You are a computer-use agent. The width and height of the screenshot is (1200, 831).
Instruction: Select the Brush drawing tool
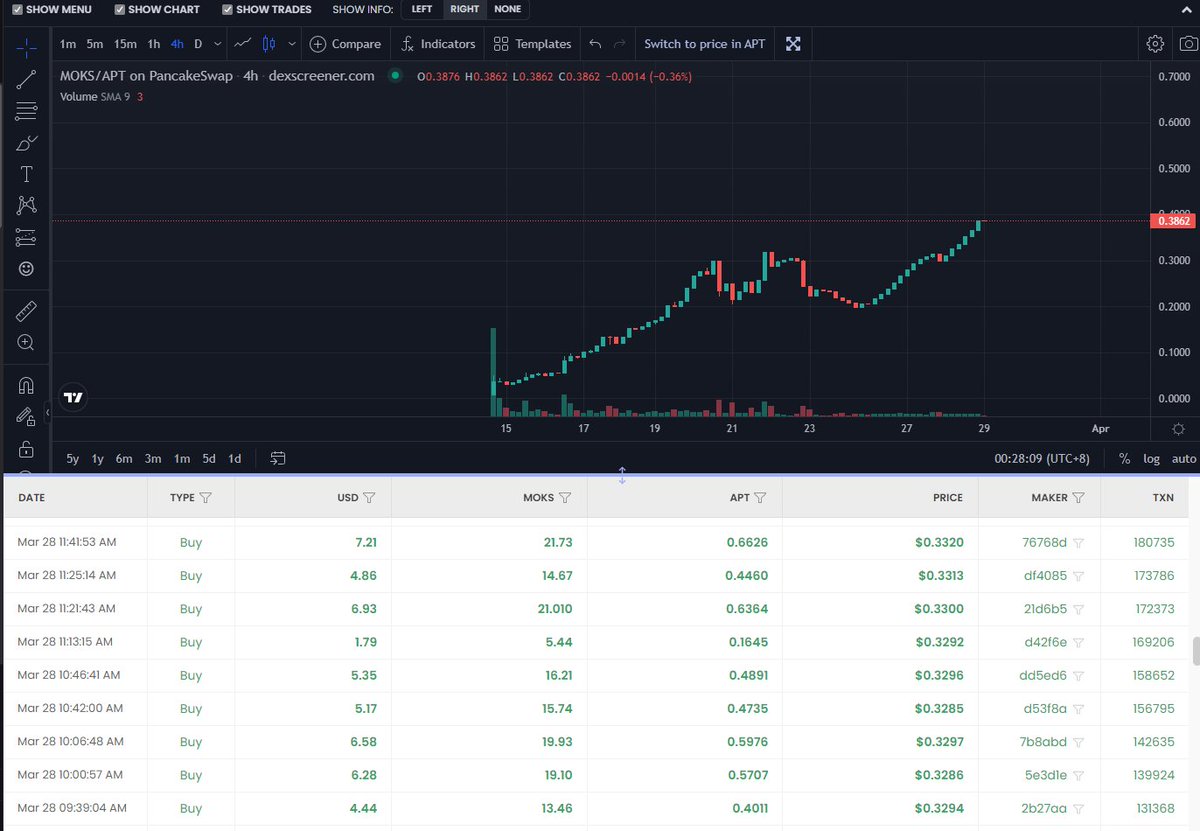click(26, 144)
